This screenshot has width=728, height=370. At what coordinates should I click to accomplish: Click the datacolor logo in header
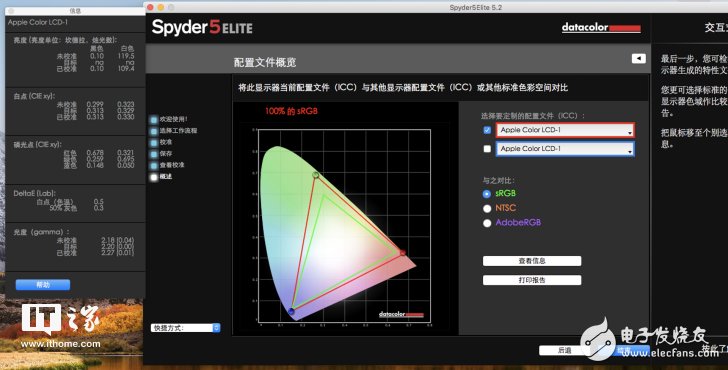pyautogui.click(x=601, y=28)
